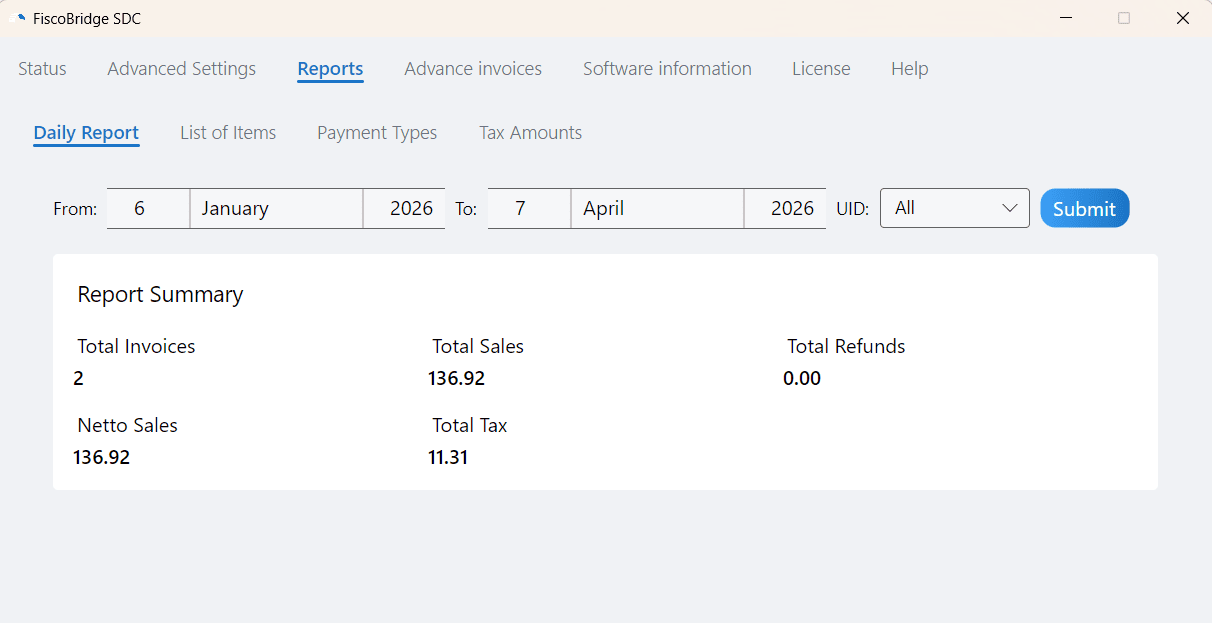View the Tax Amounts sub-tab
The width and height of the screenshot is (1212, 623).
(x=530, y=133)
